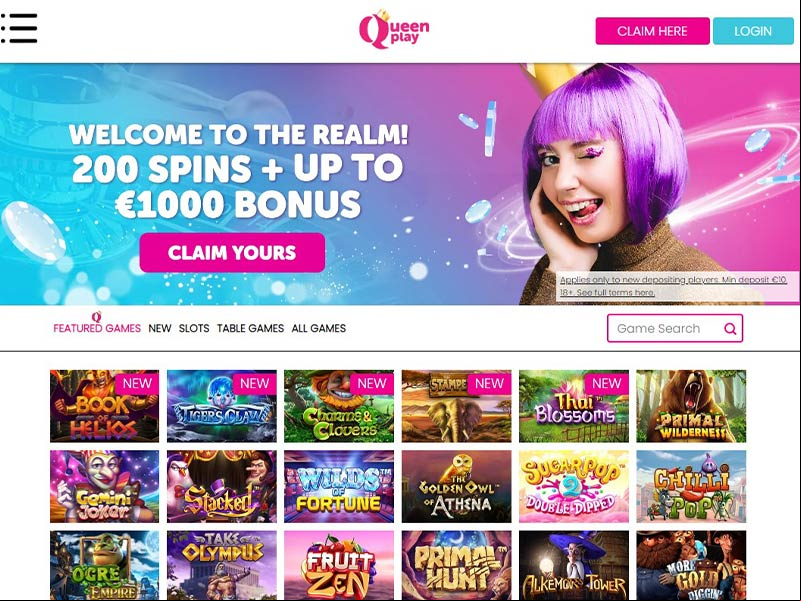Select Primal Wilderness game thumbnail
The image size is (801, 601).
pos(691,406)
